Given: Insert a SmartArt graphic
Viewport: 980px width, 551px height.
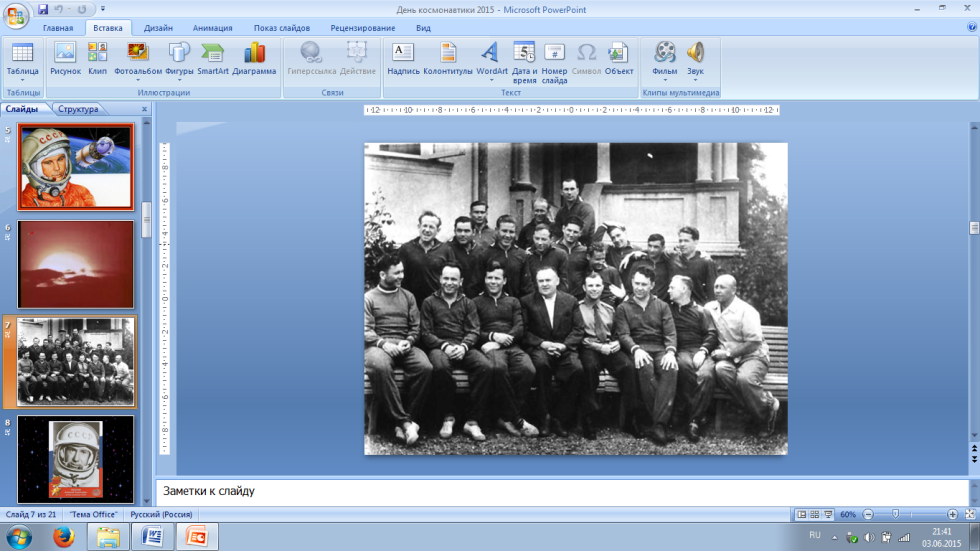Looking at the screenshot, I should click(212, 59).
